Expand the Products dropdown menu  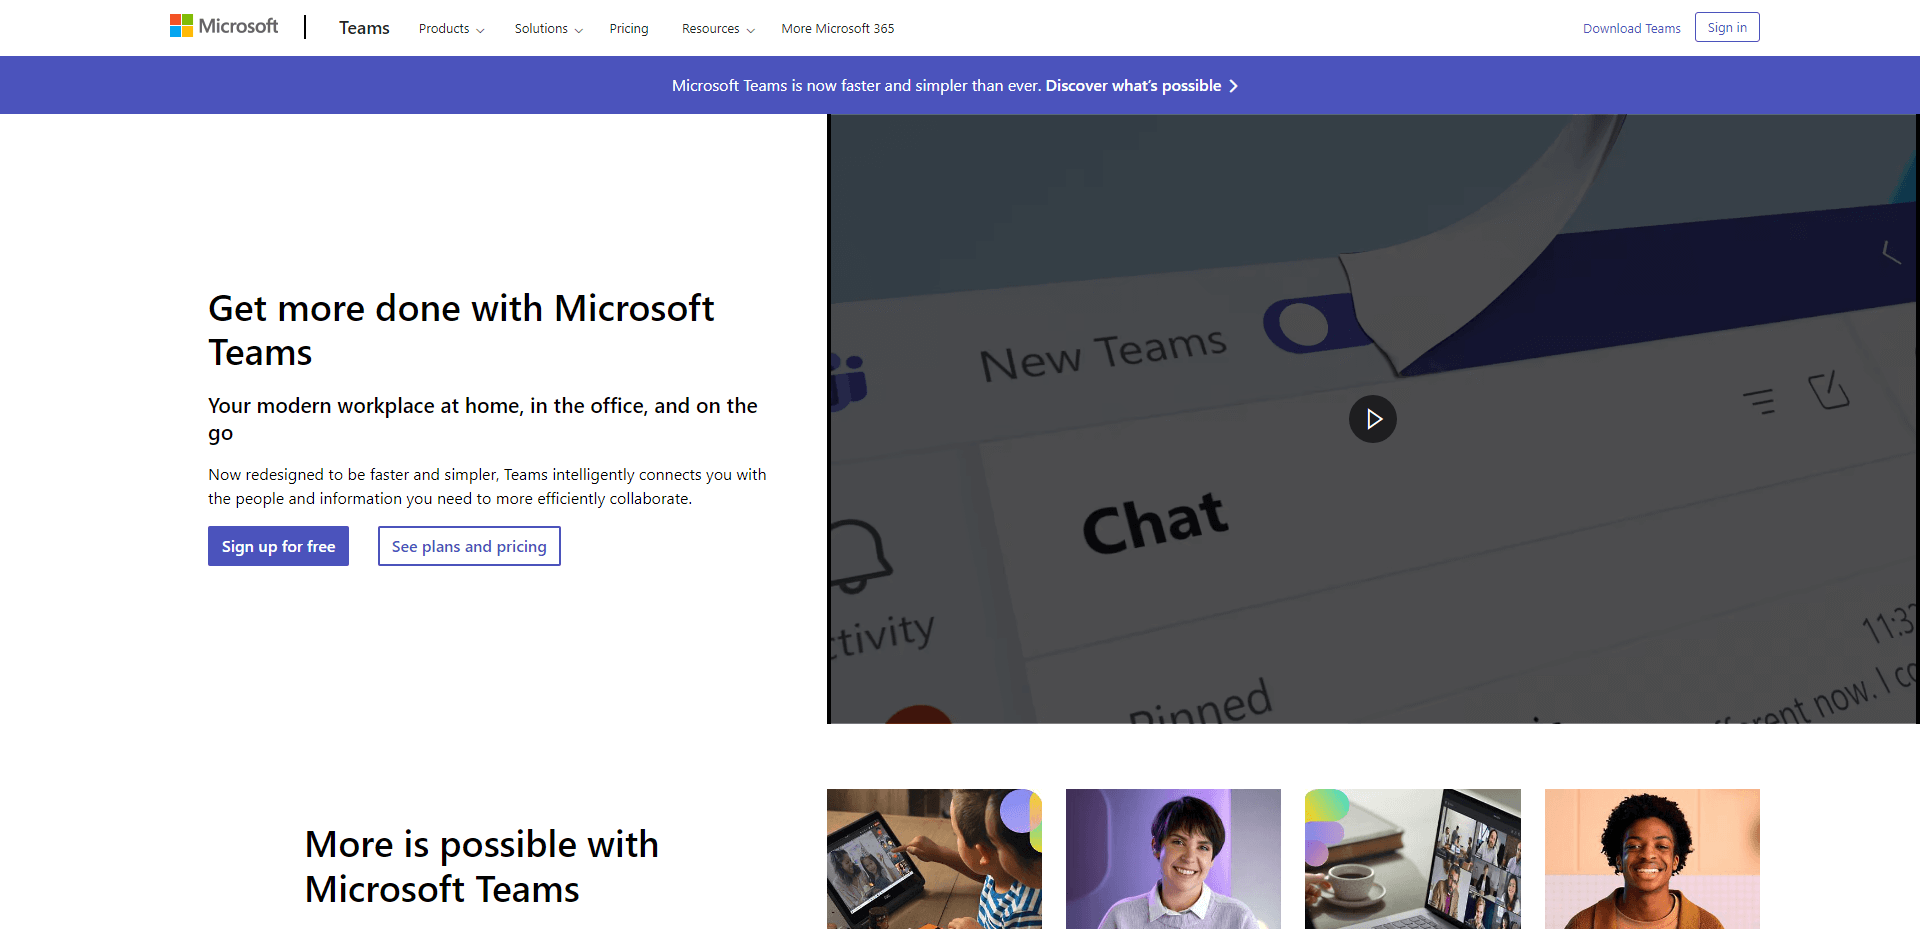[451, 29]
